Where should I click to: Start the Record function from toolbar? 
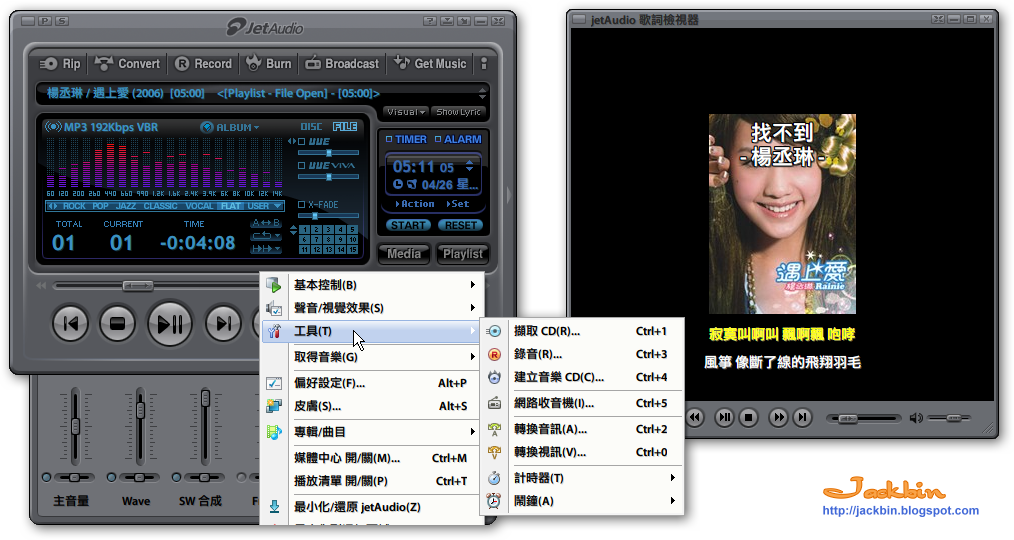point(203,63)
